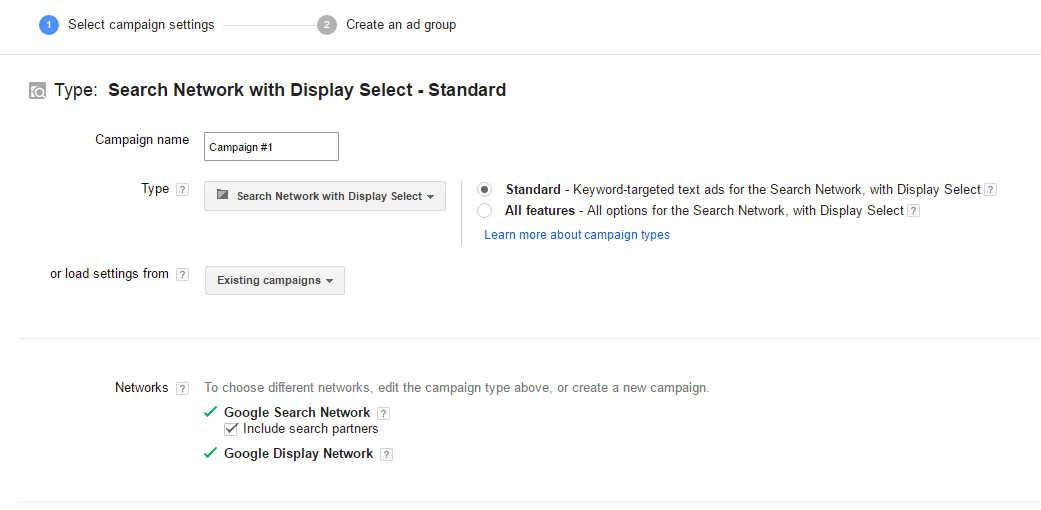The height and width of the screenshot is (510, 1041).
Task: Click the folder icon in Type dropdown
Action: pos(222,195)
